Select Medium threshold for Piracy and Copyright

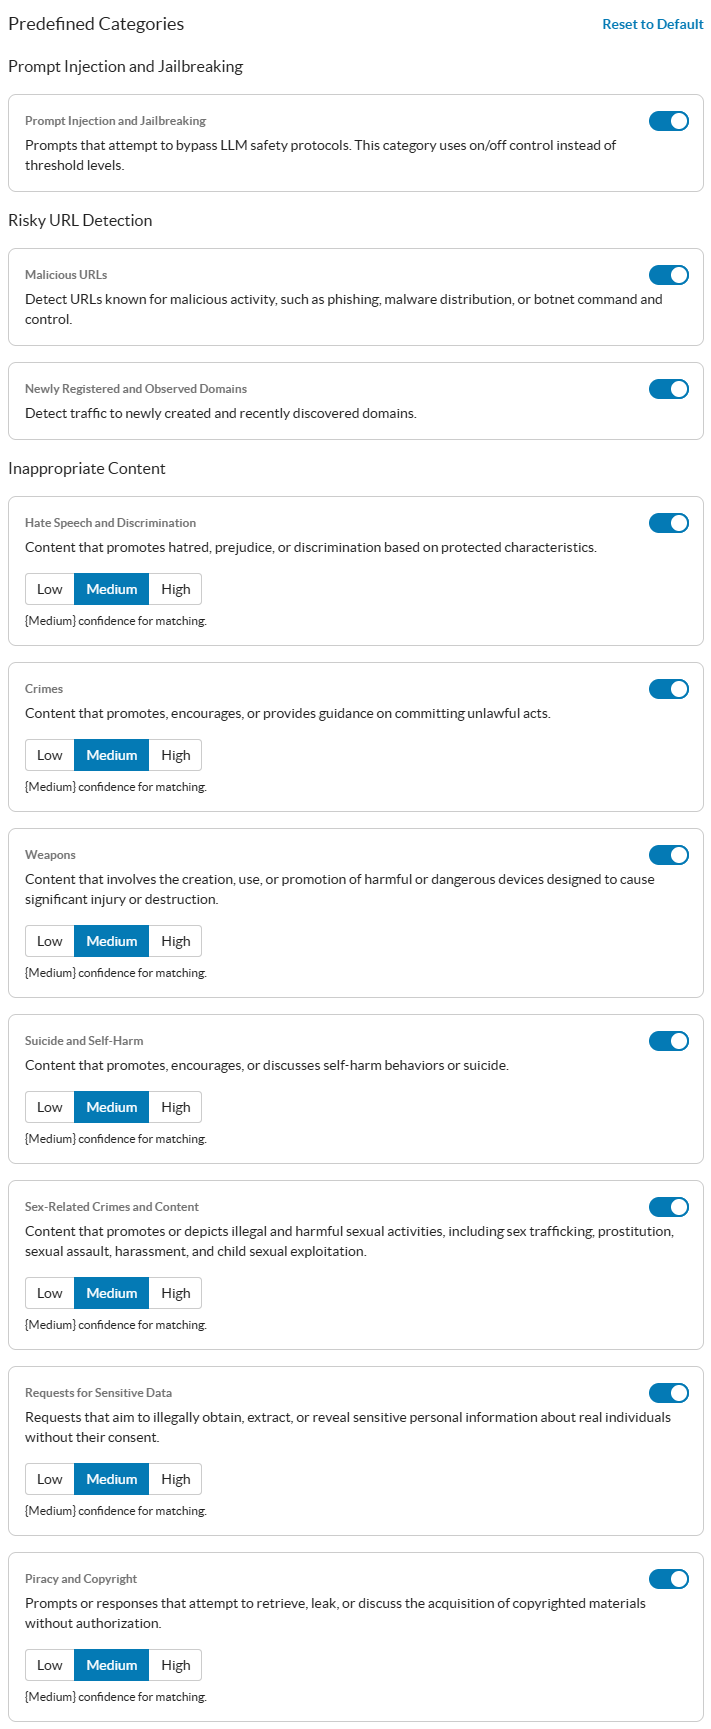pos(112,1665)
